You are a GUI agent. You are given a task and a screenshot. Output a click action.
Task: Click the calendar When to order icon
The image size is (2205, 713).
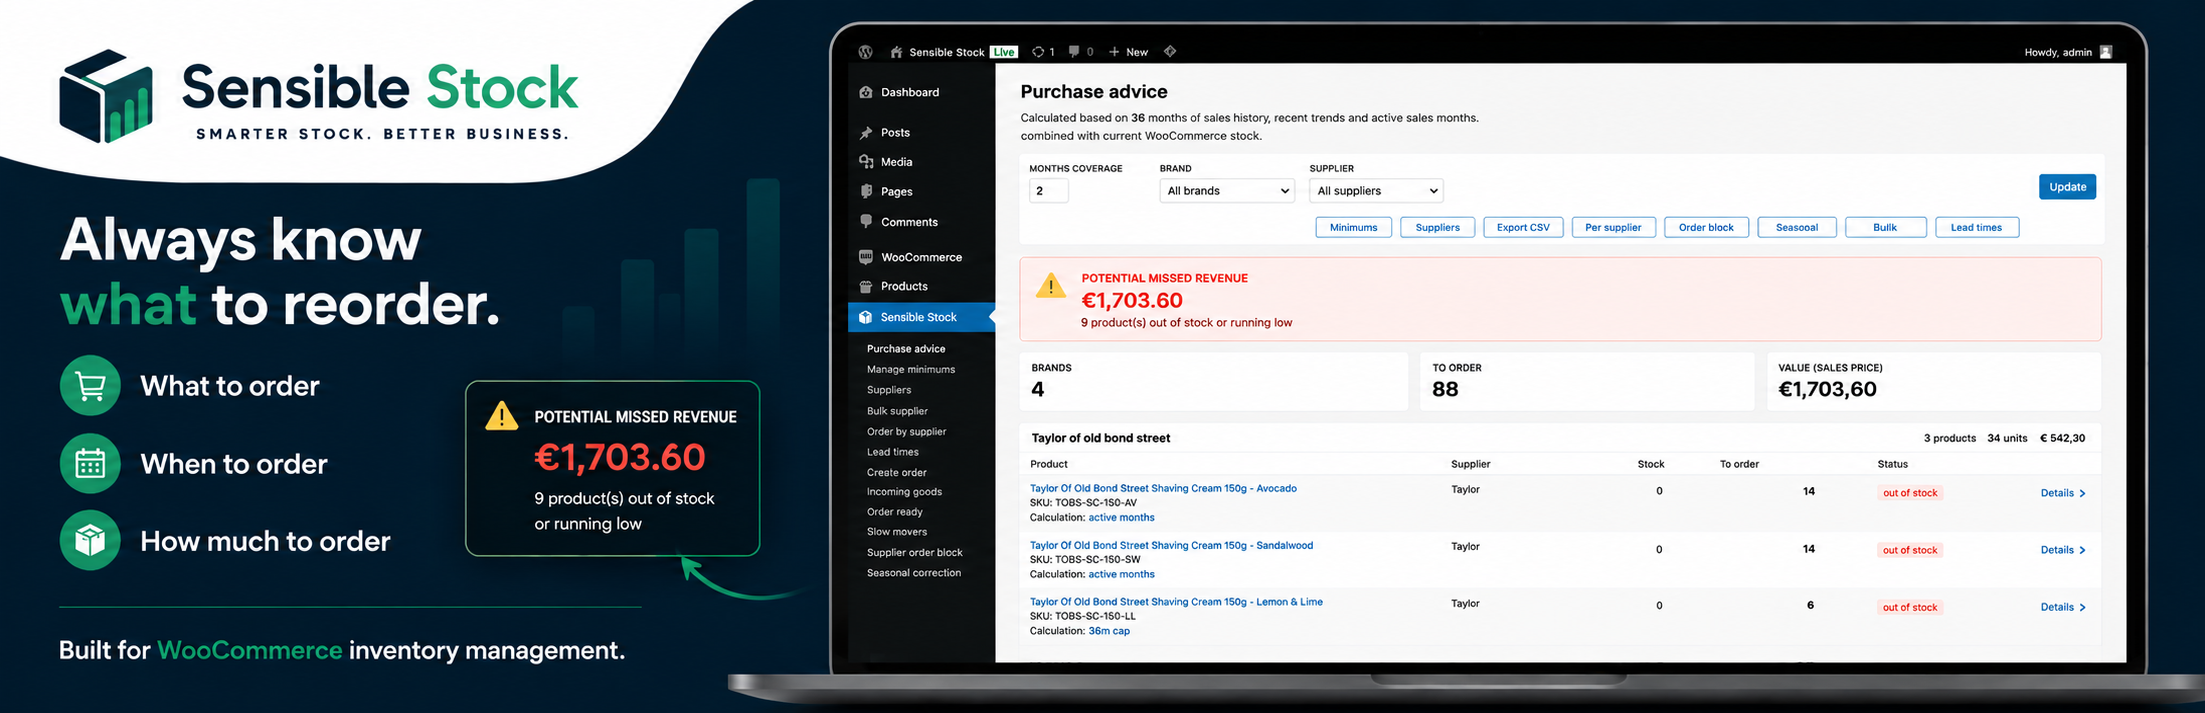click(x=90, y=463)
